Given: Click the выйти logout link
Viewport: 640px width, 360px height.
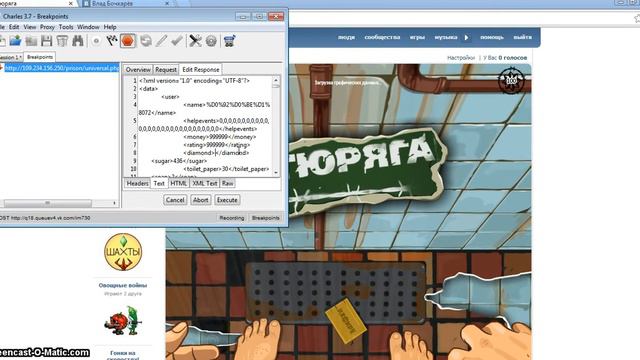Looking at the screenshot, I should pos(522,37).
